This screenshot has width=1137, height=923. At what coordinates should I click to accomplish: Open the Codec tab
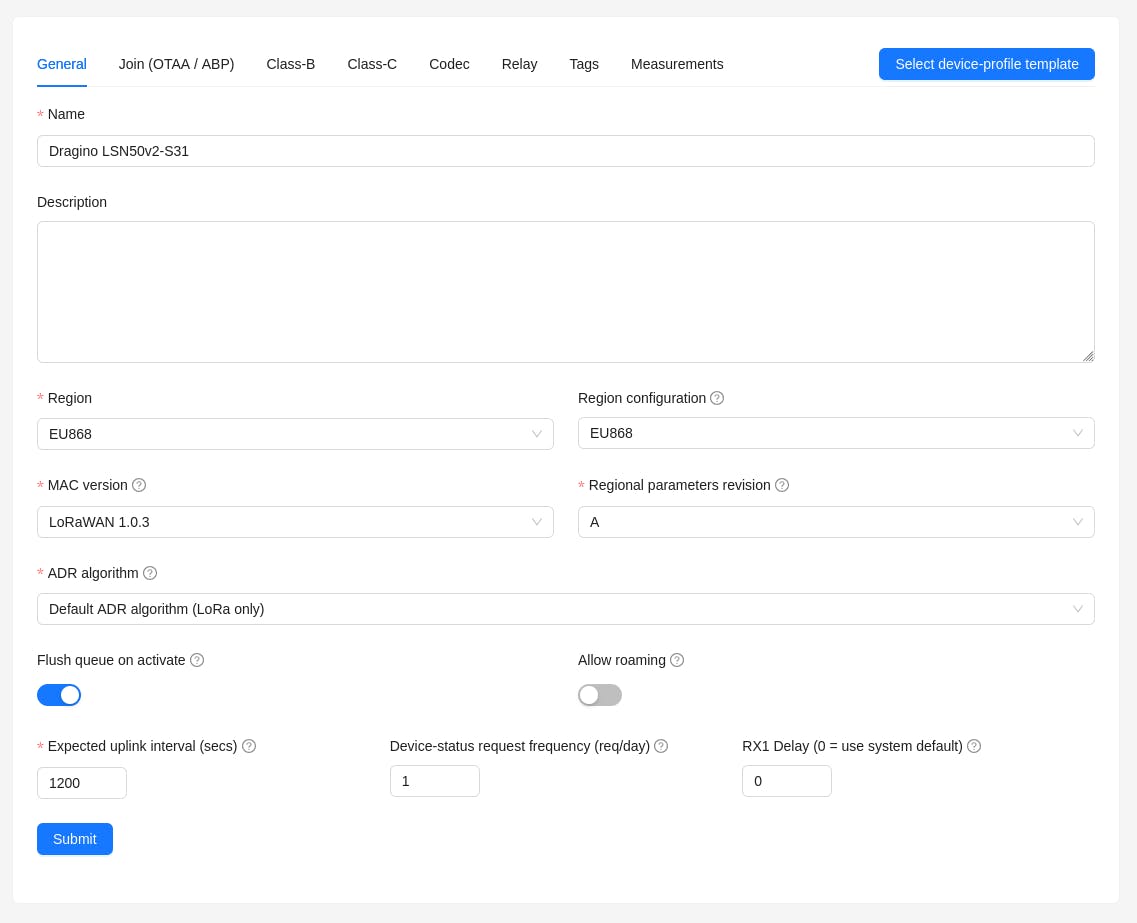[449, 64]
